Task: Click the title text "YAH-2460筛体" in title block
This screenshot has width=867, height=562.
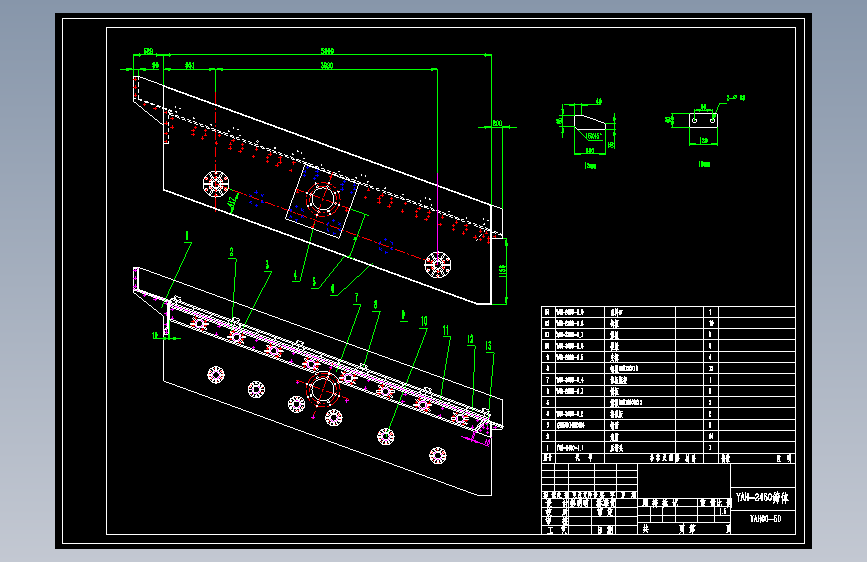Action: pos(762,497)
